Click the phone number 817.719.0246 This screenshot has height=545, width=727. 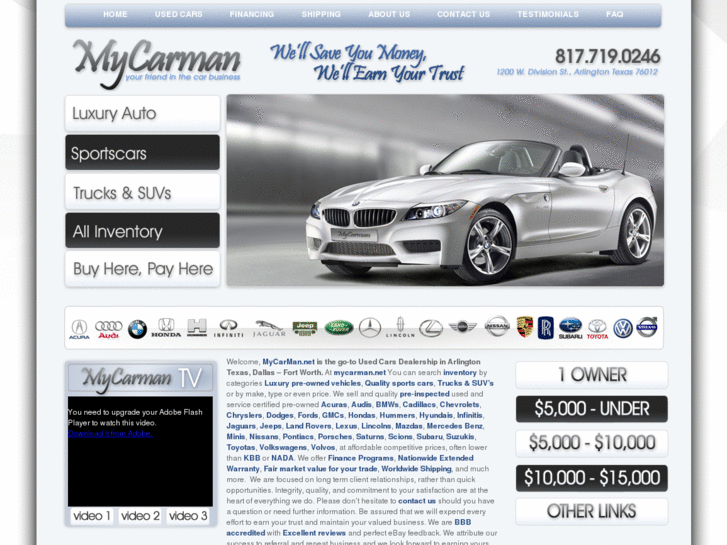tap(607, 57)
